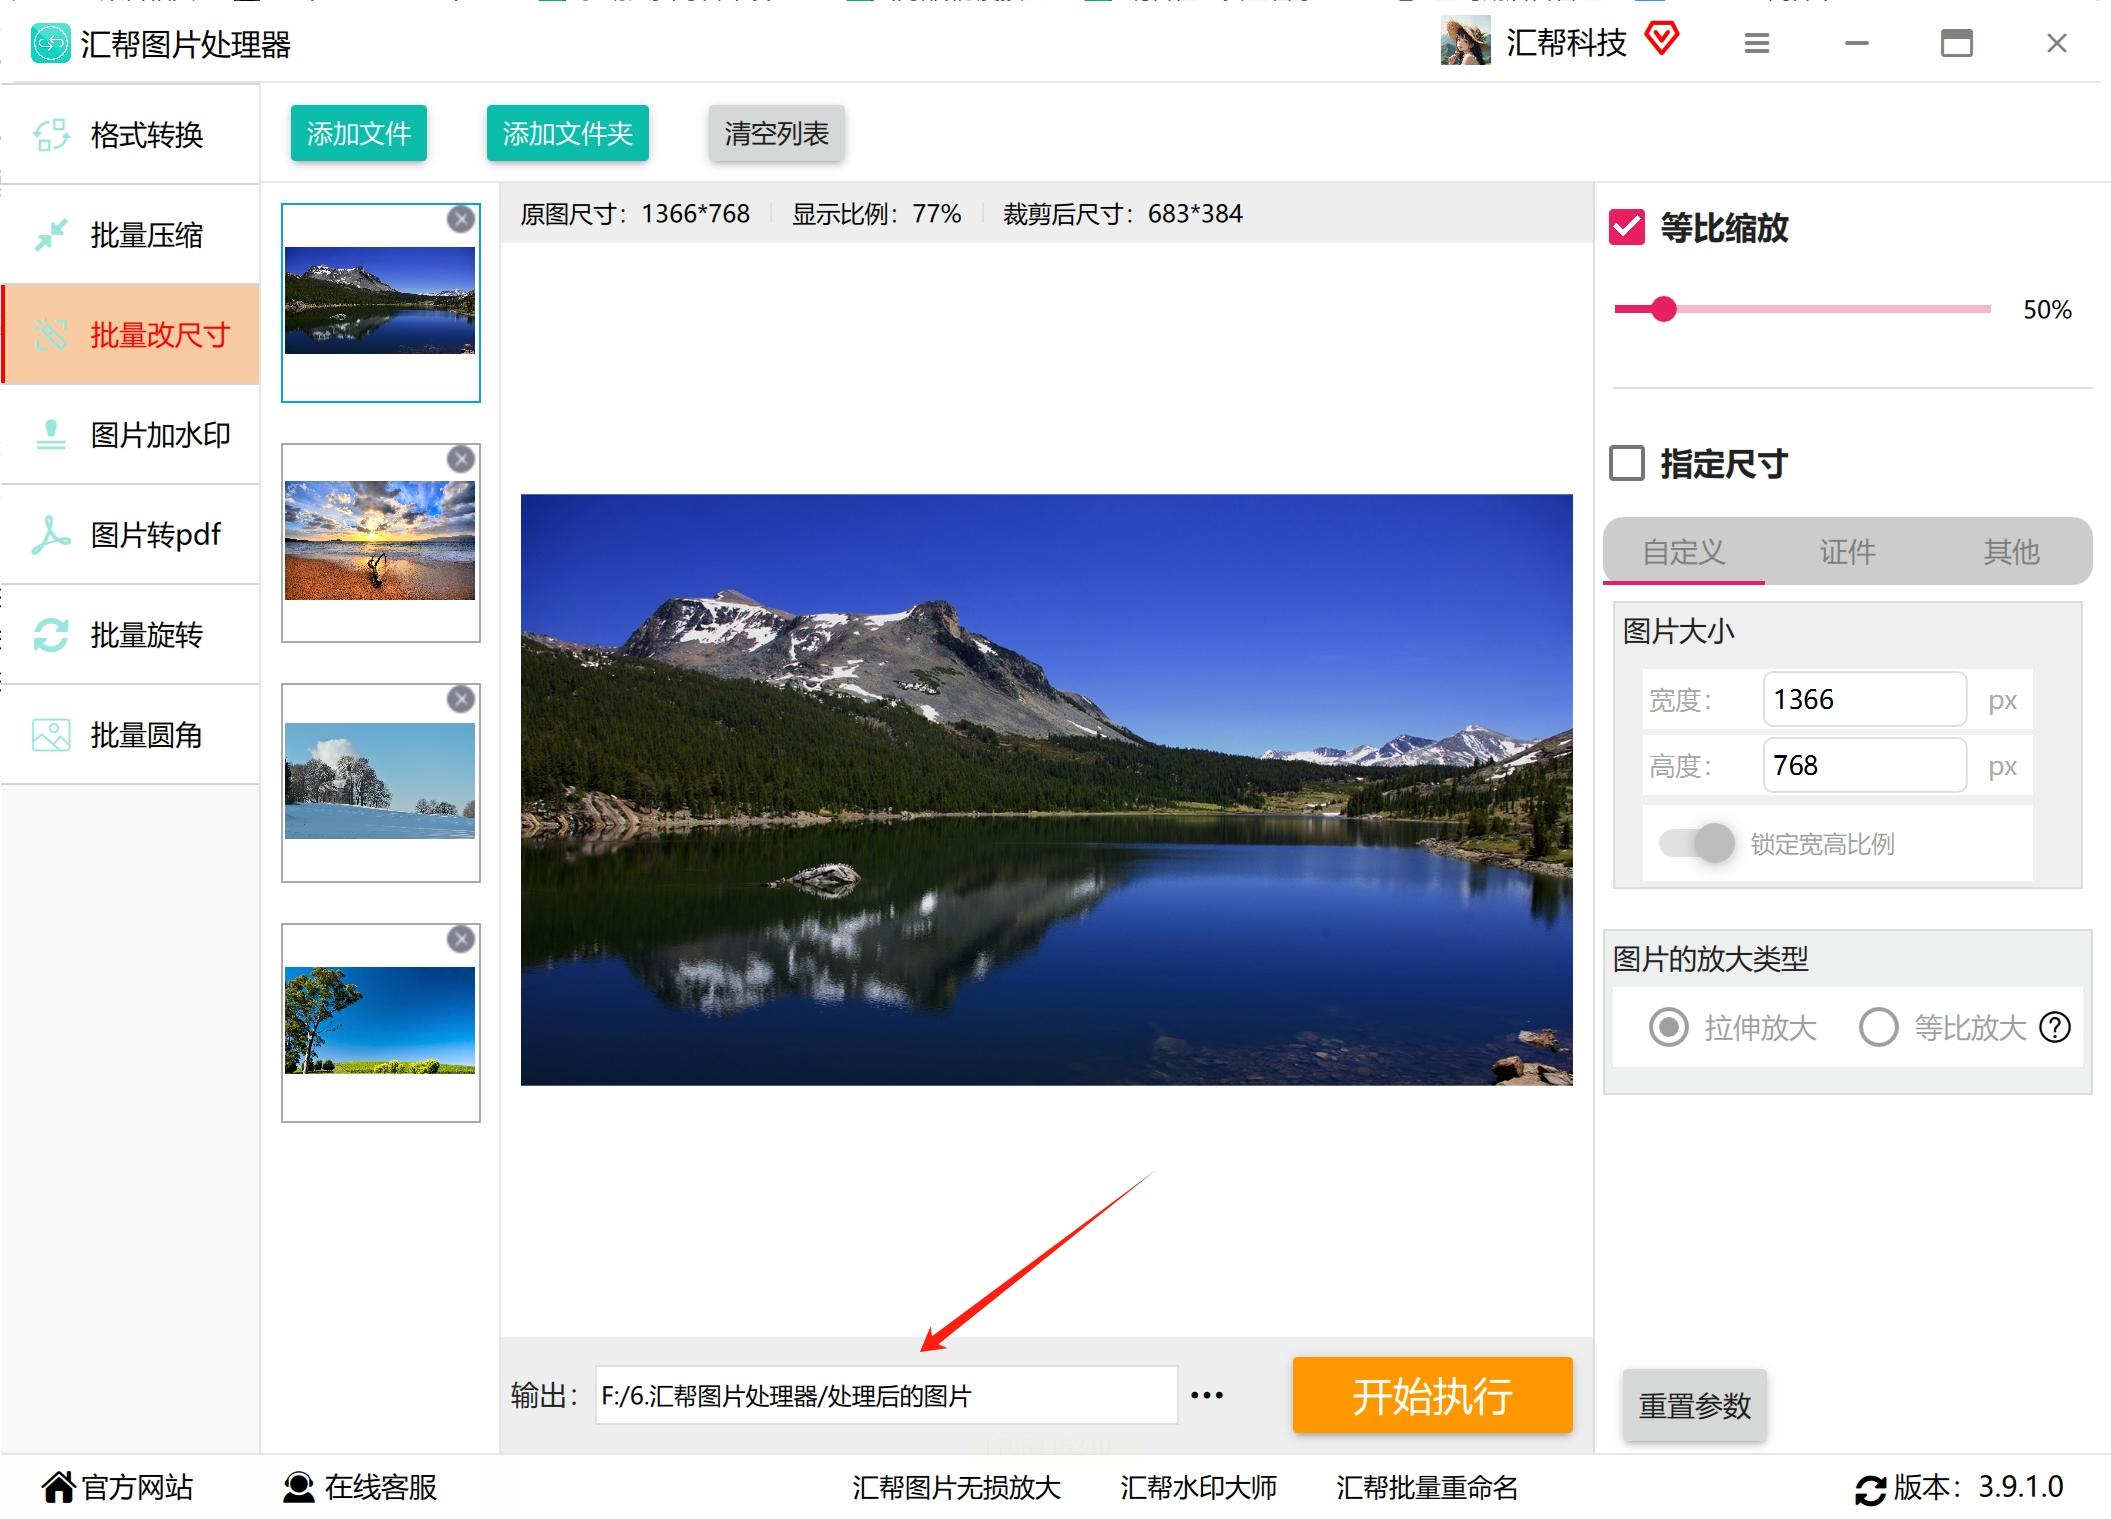Click the 图片转pdf icon
Image resolution: width=2111 pixels, height=1519 pixels.
51,535
